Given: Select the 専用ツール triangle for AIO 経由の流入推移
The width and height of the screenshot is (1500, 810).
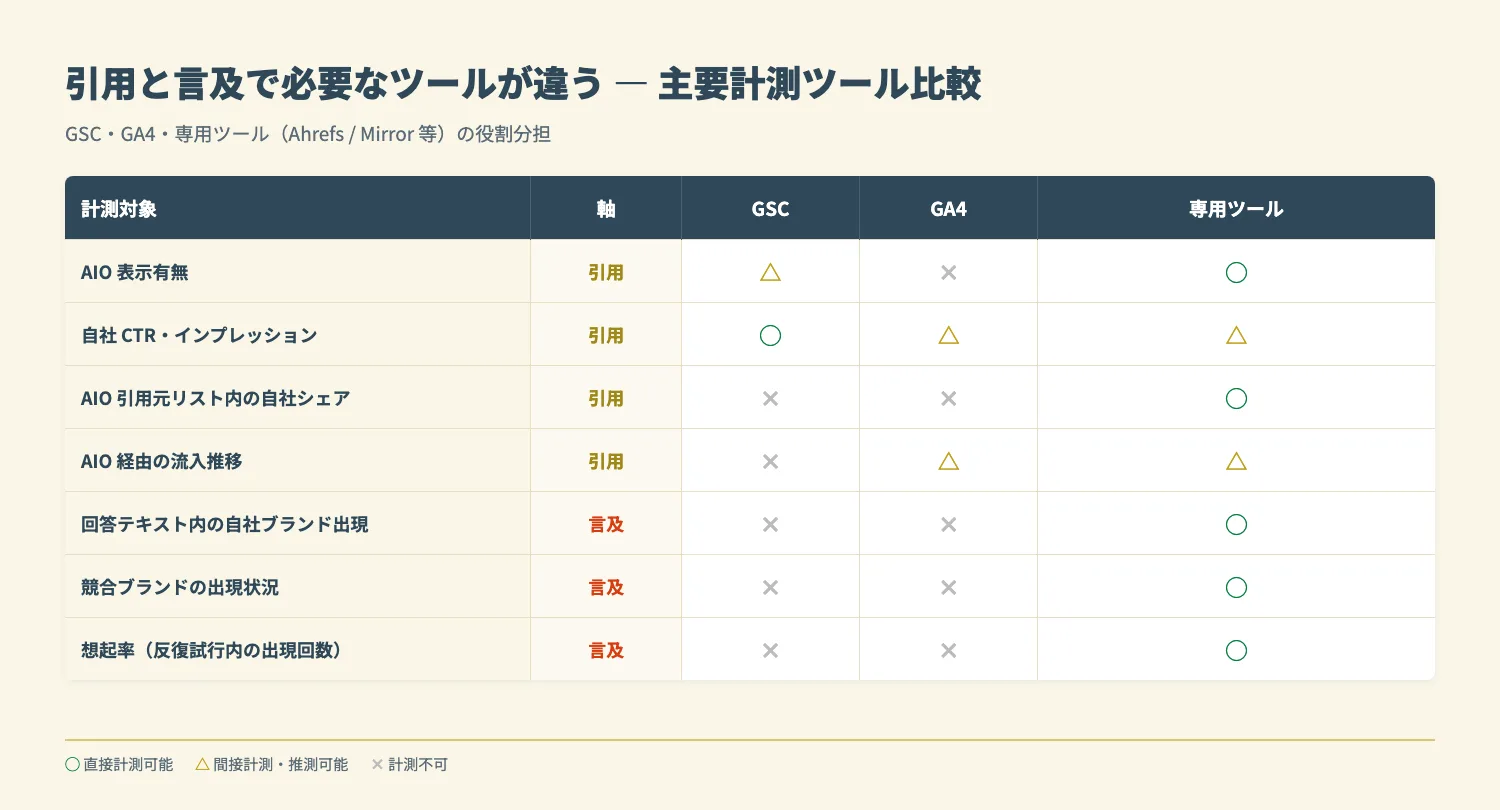Looking at the screenshot, I should [x=1236, y=461].
